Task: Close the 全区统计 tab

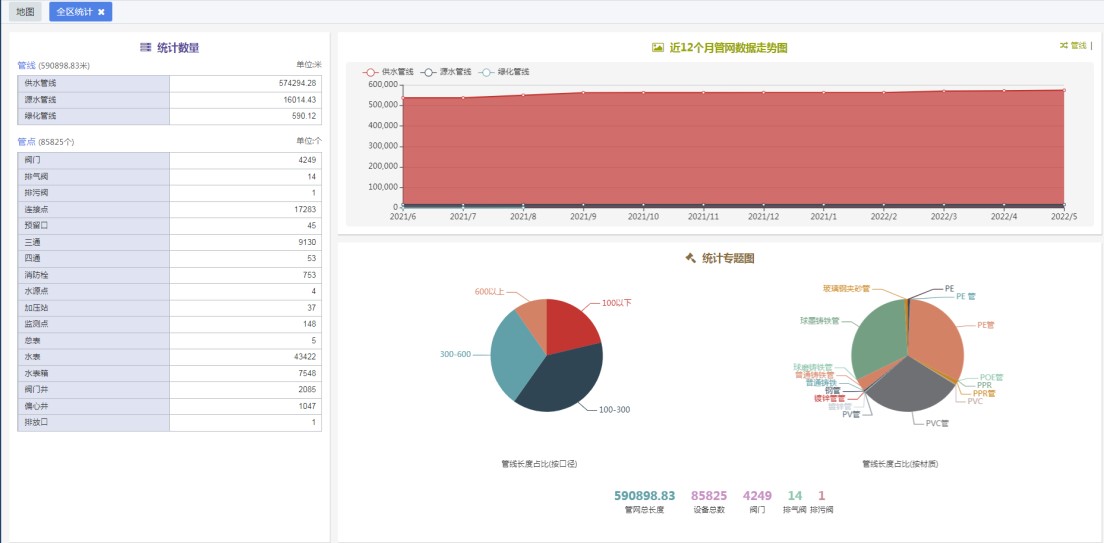Action: coord(101,12)
